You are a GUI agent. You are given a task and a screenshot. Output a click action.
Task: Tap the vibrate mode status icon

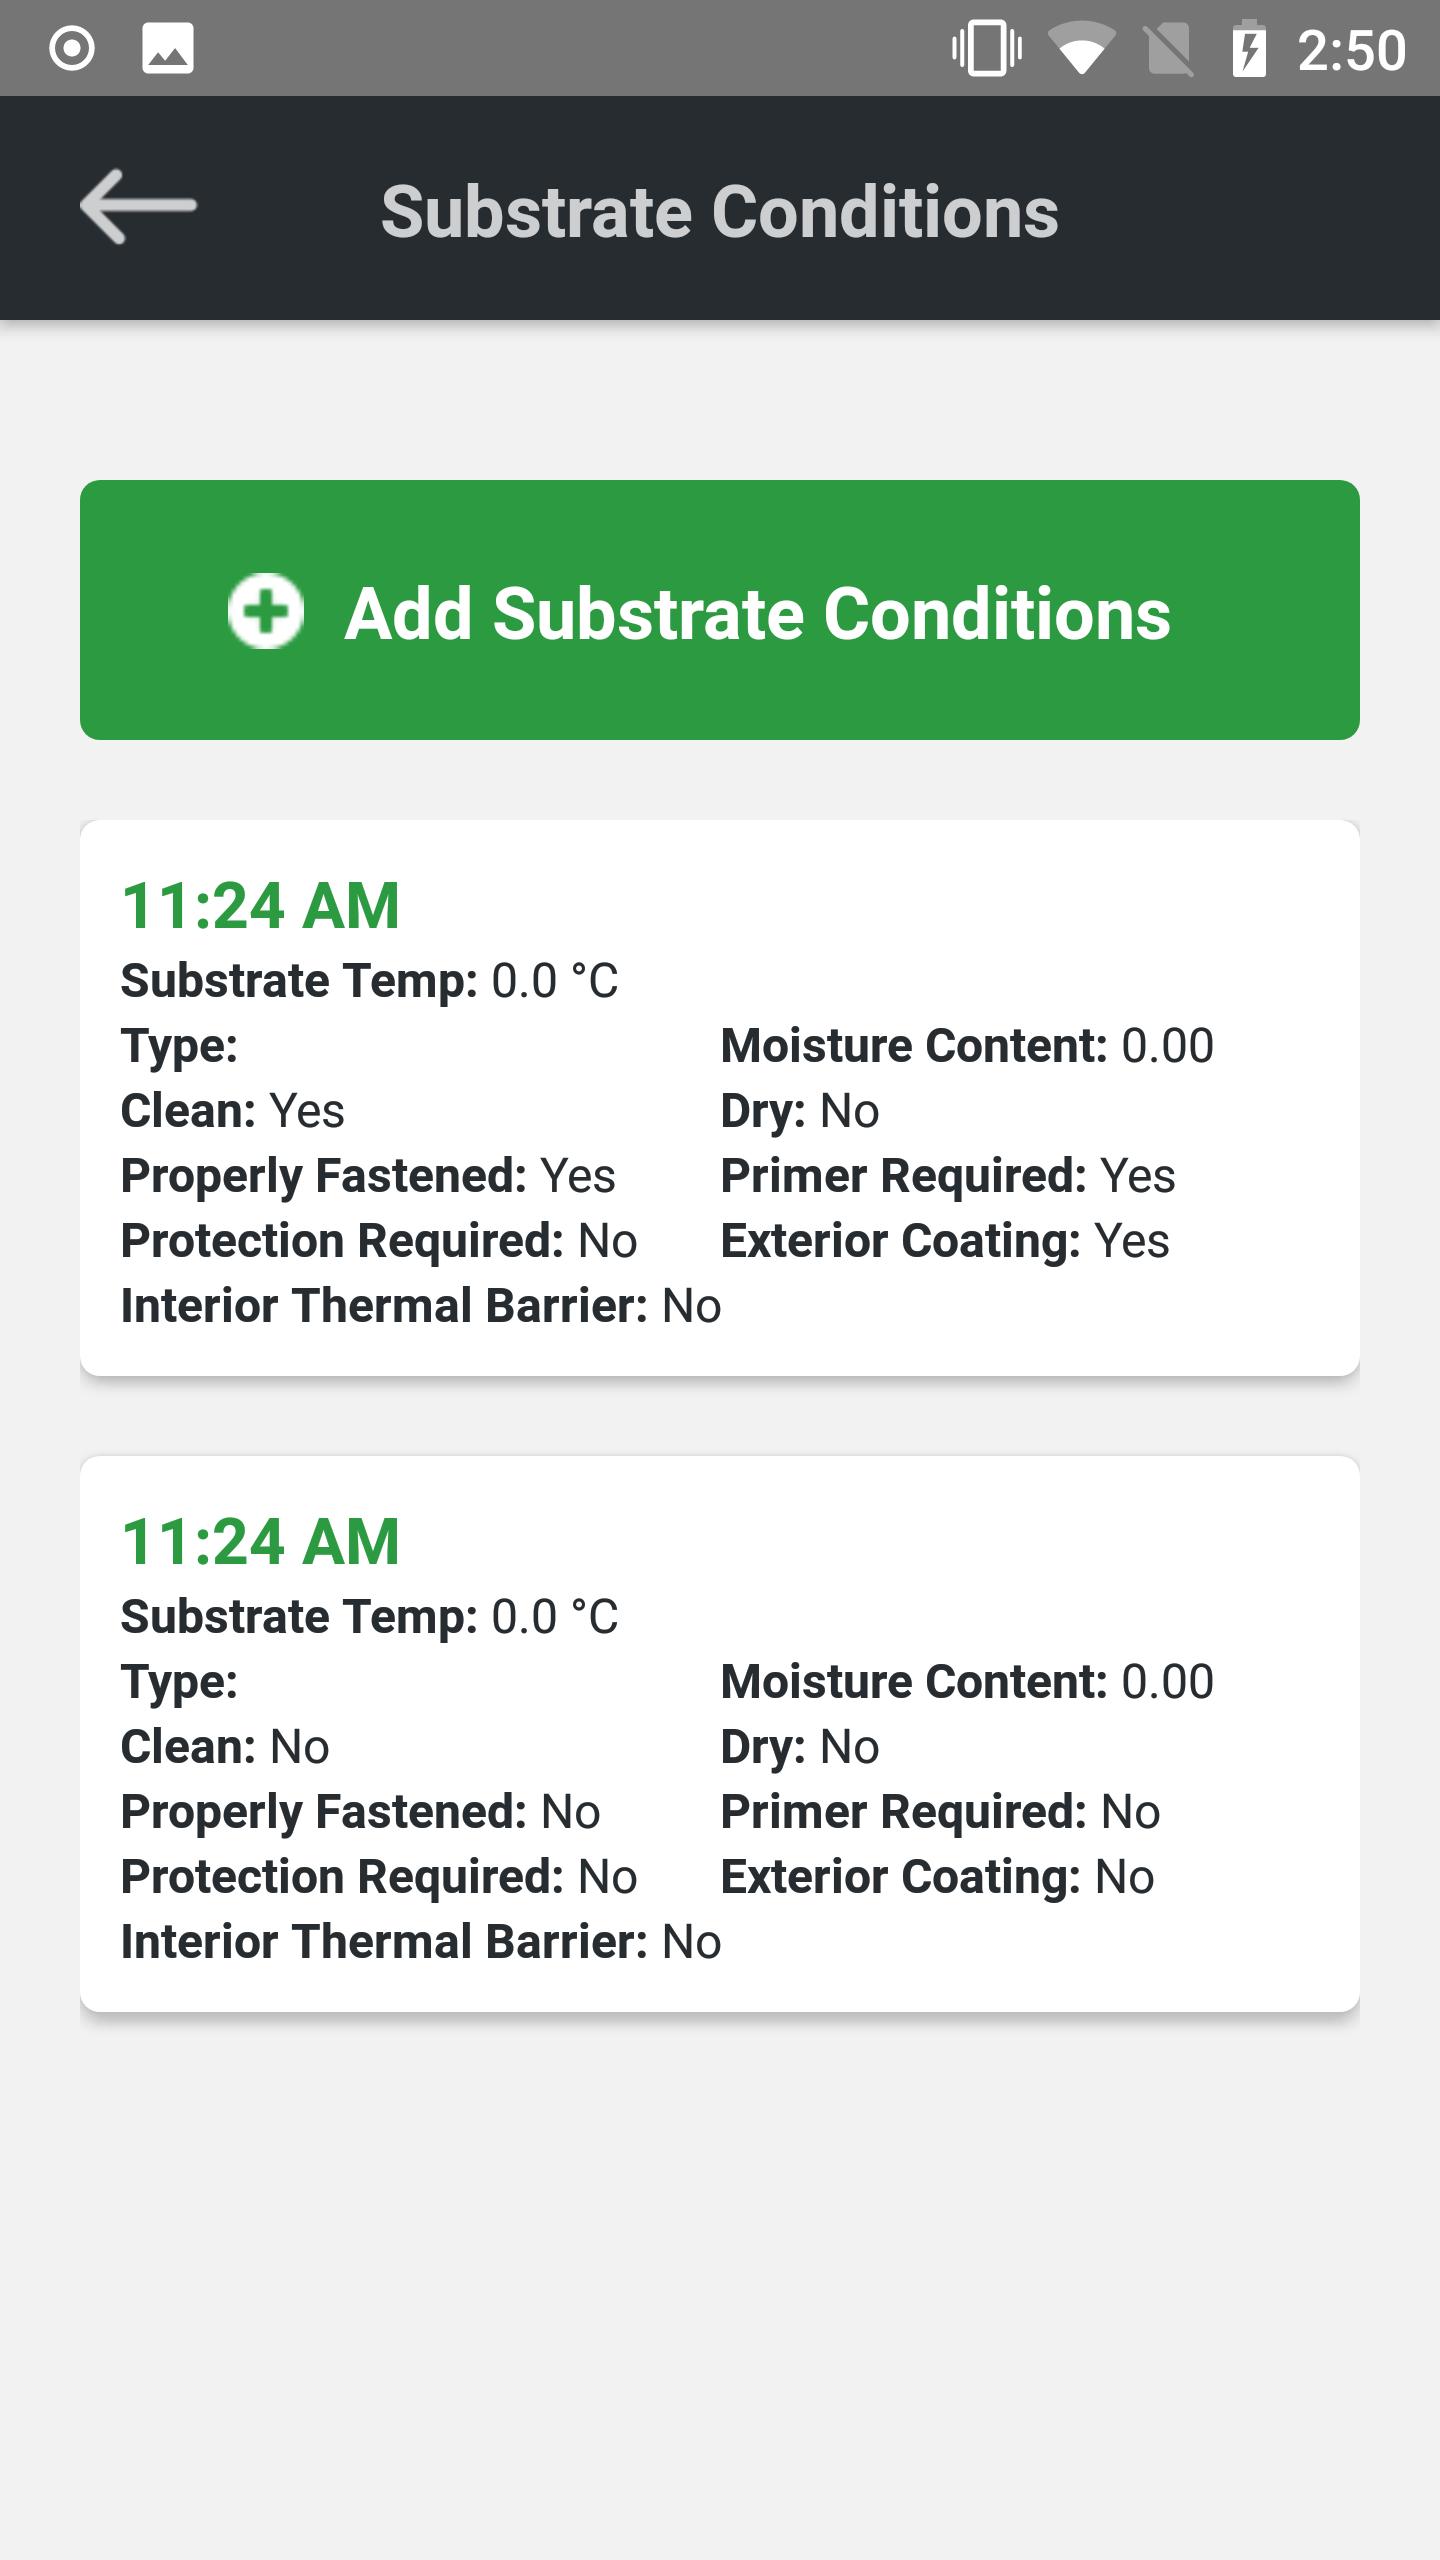987,49
